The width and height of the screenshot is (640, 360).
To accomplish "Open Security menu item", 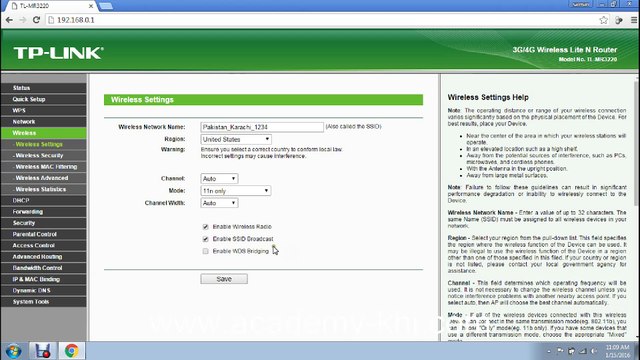I will (44, 223).
